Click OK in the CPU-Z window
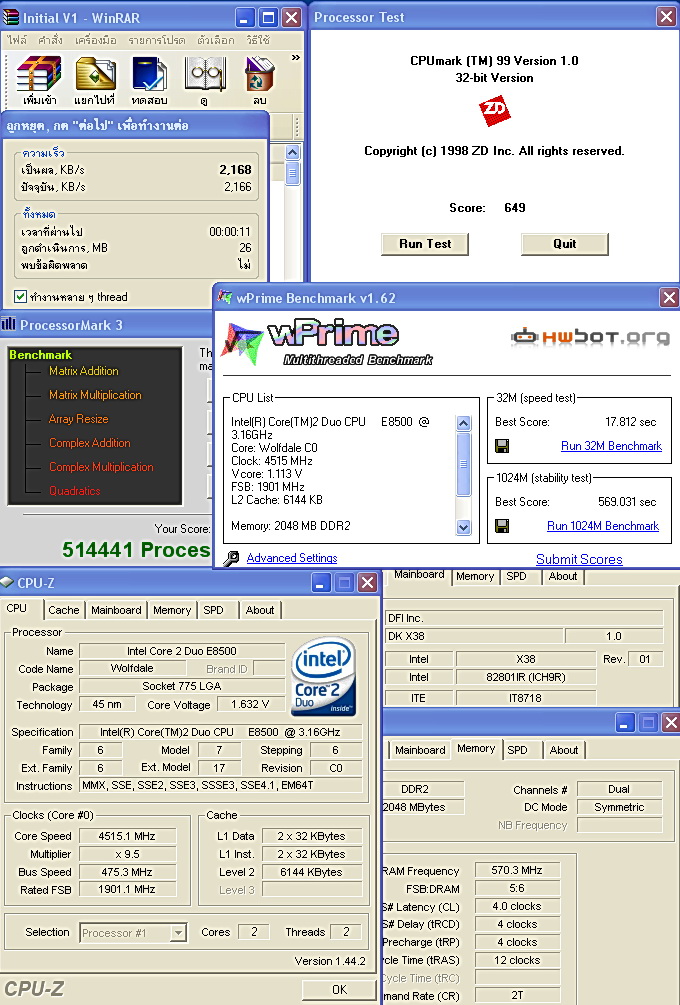680x1005 pixels. [339, 990]
